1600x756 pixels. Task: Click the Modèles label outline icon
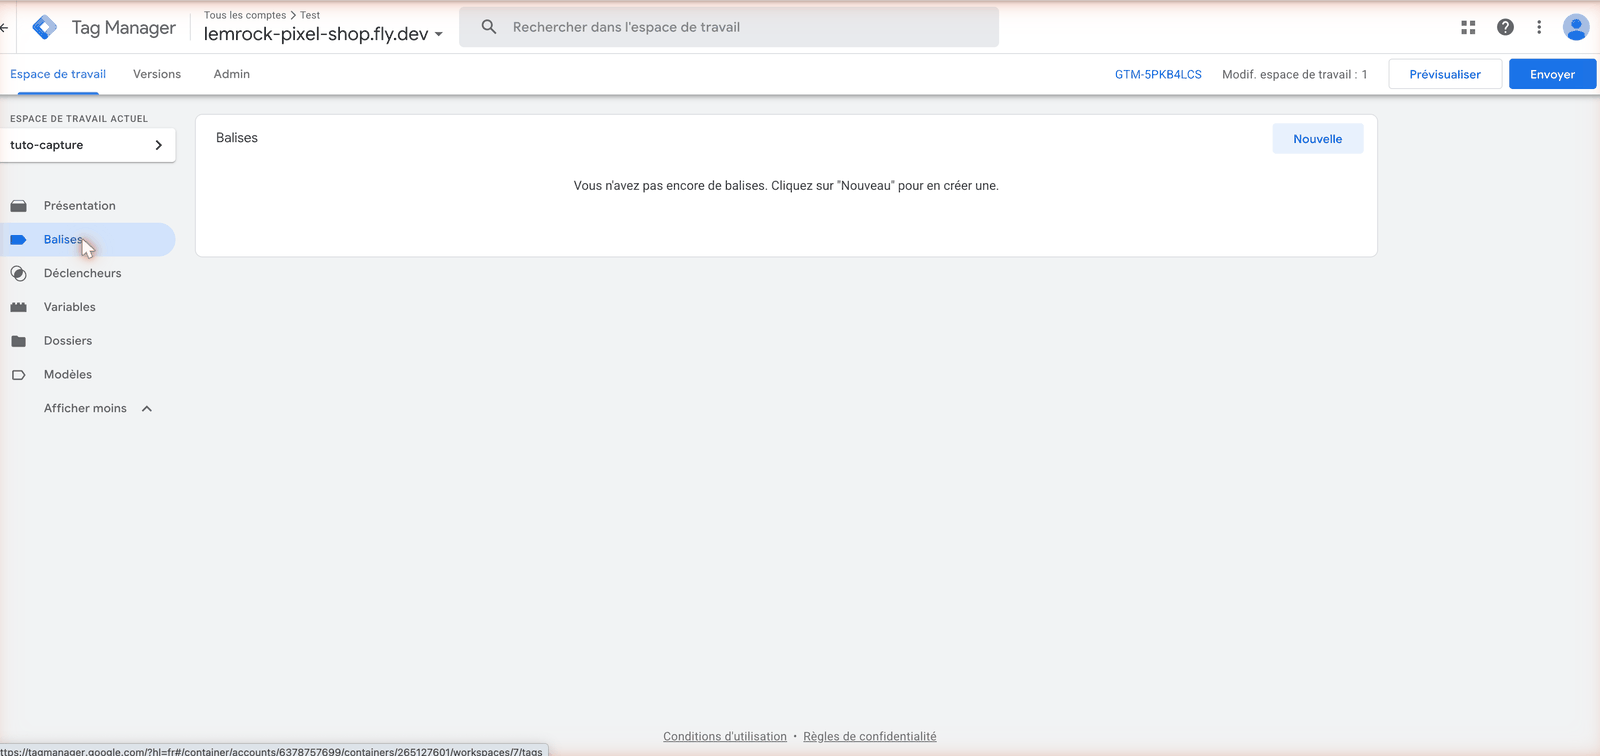coord(18,375)
